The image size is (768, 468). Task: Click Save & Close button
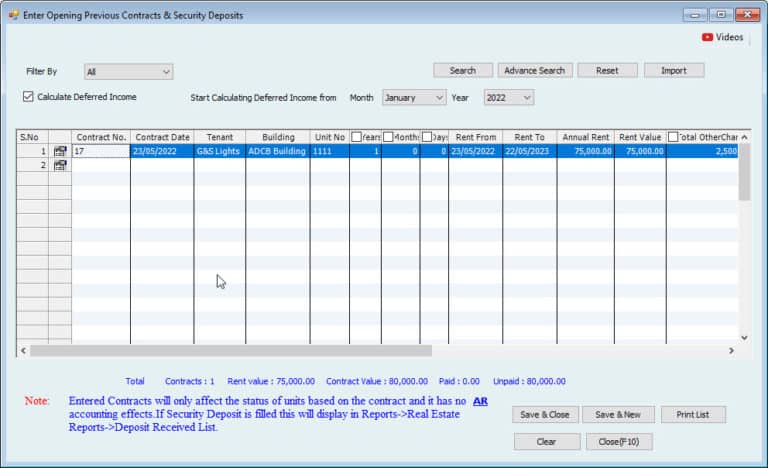pos(545,414)
